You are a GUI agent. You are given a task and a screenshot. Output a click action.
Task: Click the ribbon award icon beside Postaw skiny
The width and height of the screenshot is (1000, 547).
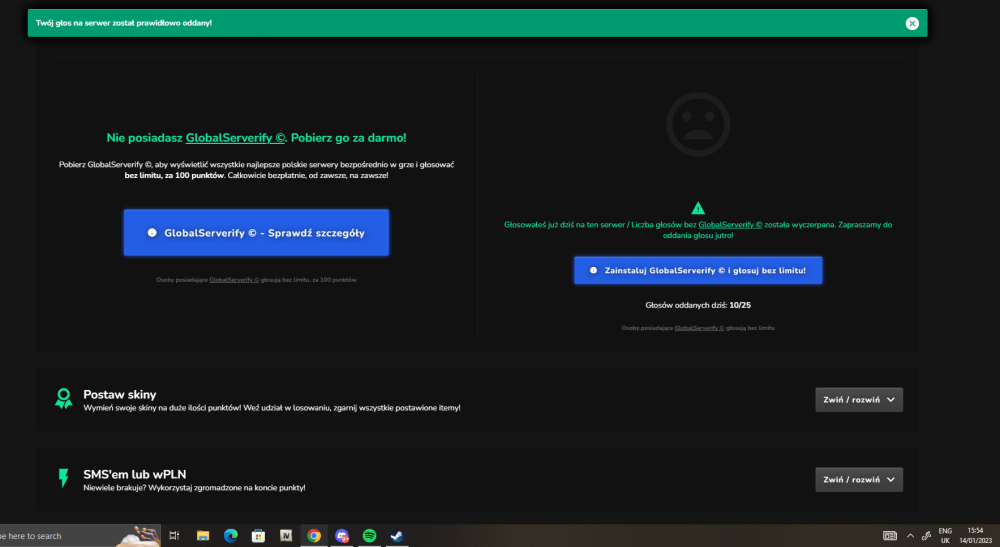point(63,398)
